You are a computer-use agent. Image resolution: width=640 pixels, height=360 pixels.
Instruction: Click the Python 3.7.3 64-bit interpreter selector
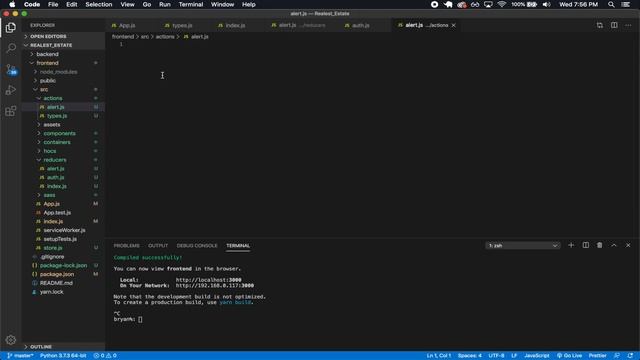[63, 356]
